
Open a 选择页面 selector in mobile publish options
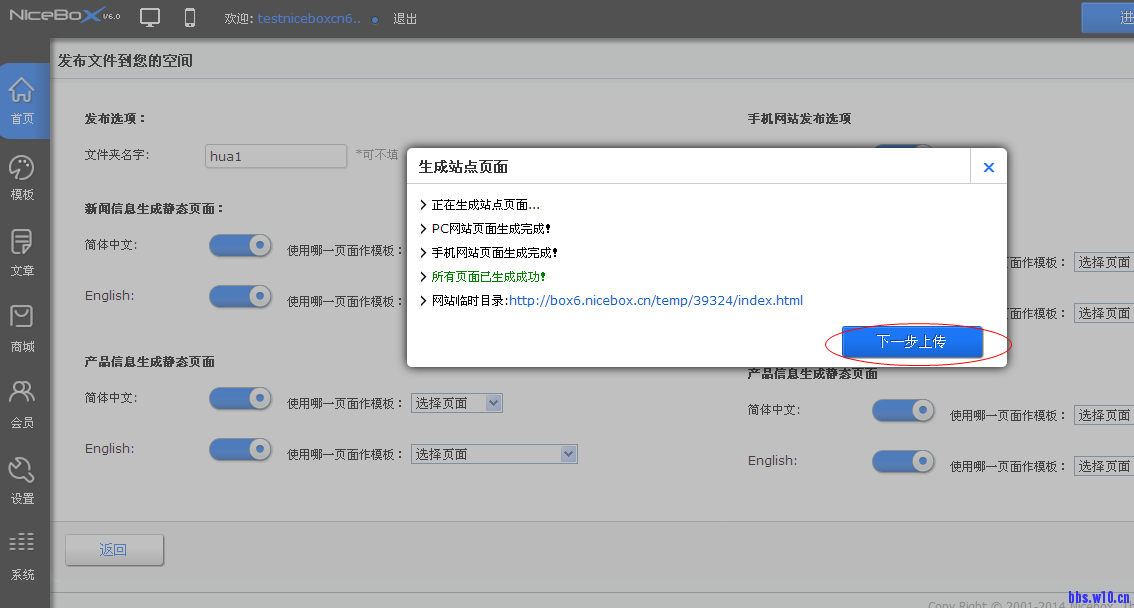click(x=1106, y=262)
